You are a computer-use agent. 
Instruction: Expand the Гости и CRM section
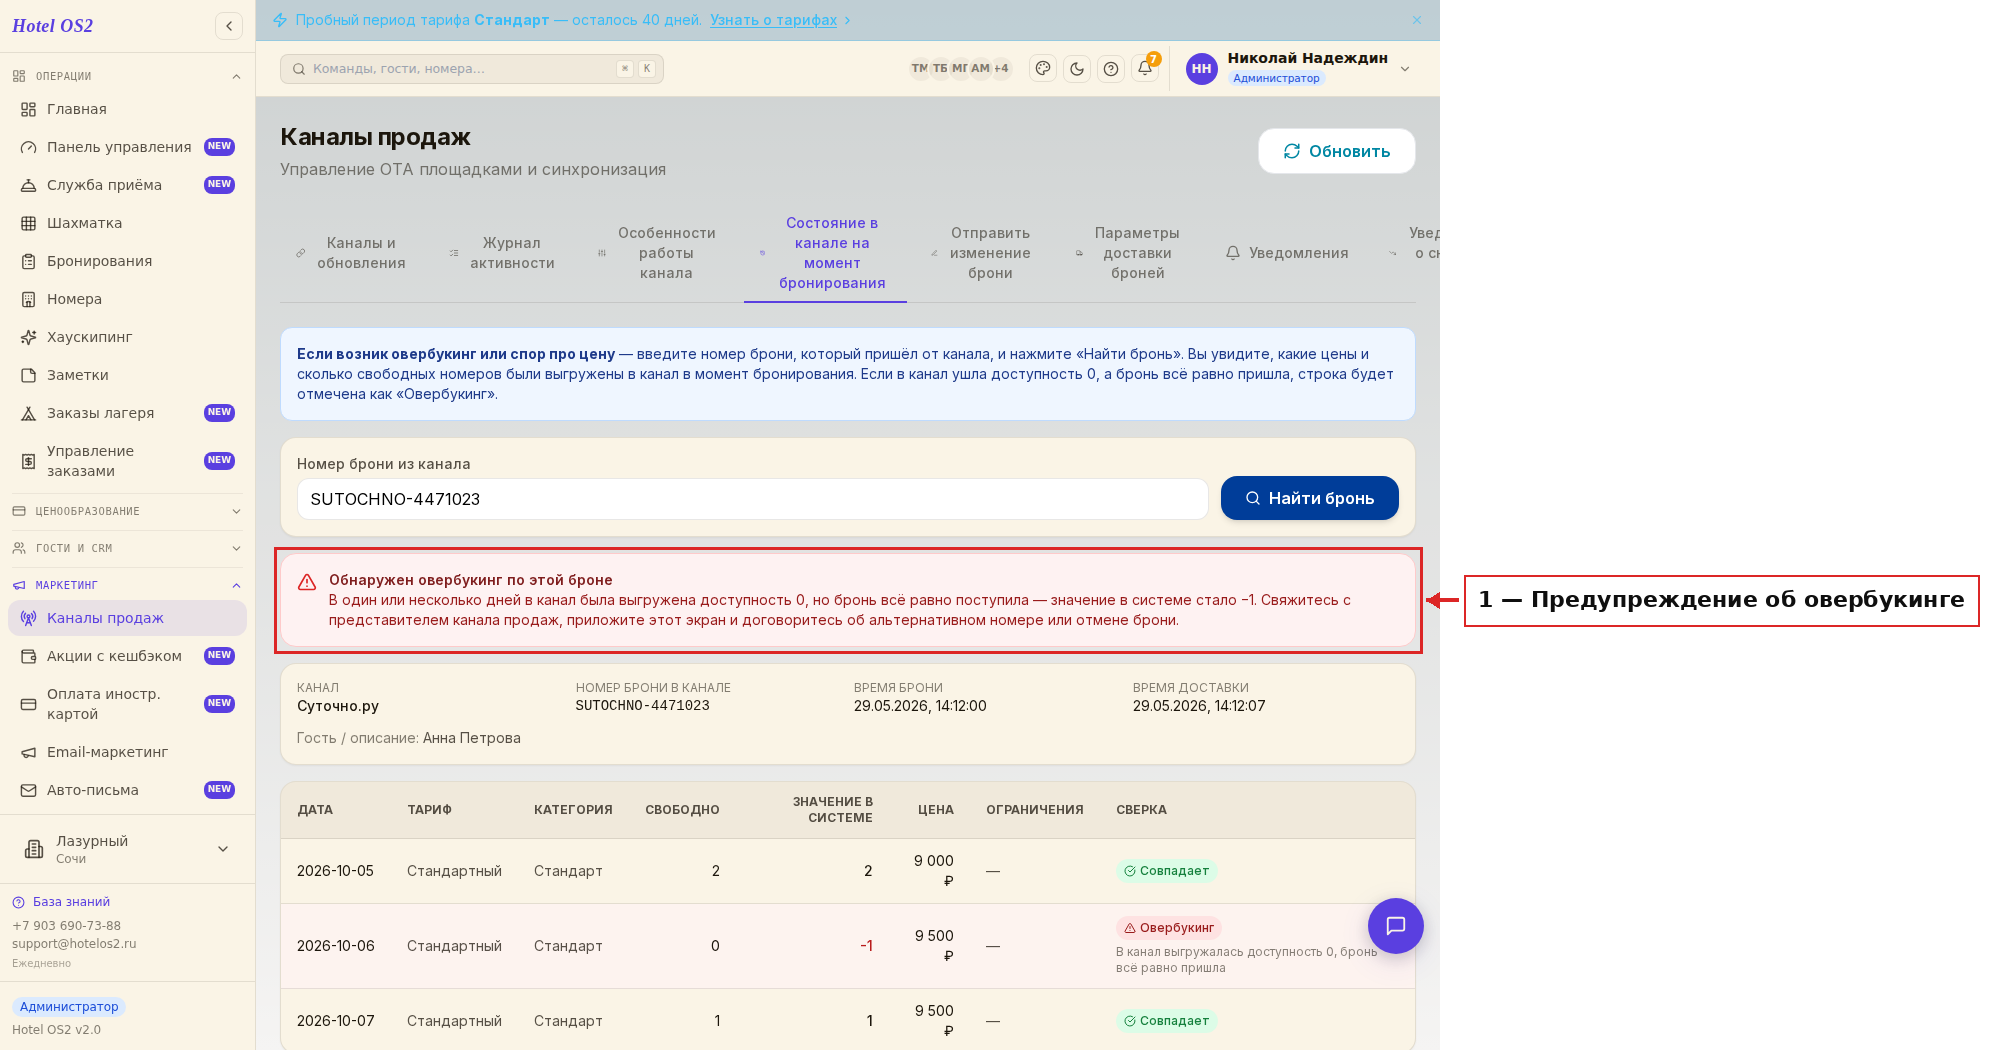(127, 548)
